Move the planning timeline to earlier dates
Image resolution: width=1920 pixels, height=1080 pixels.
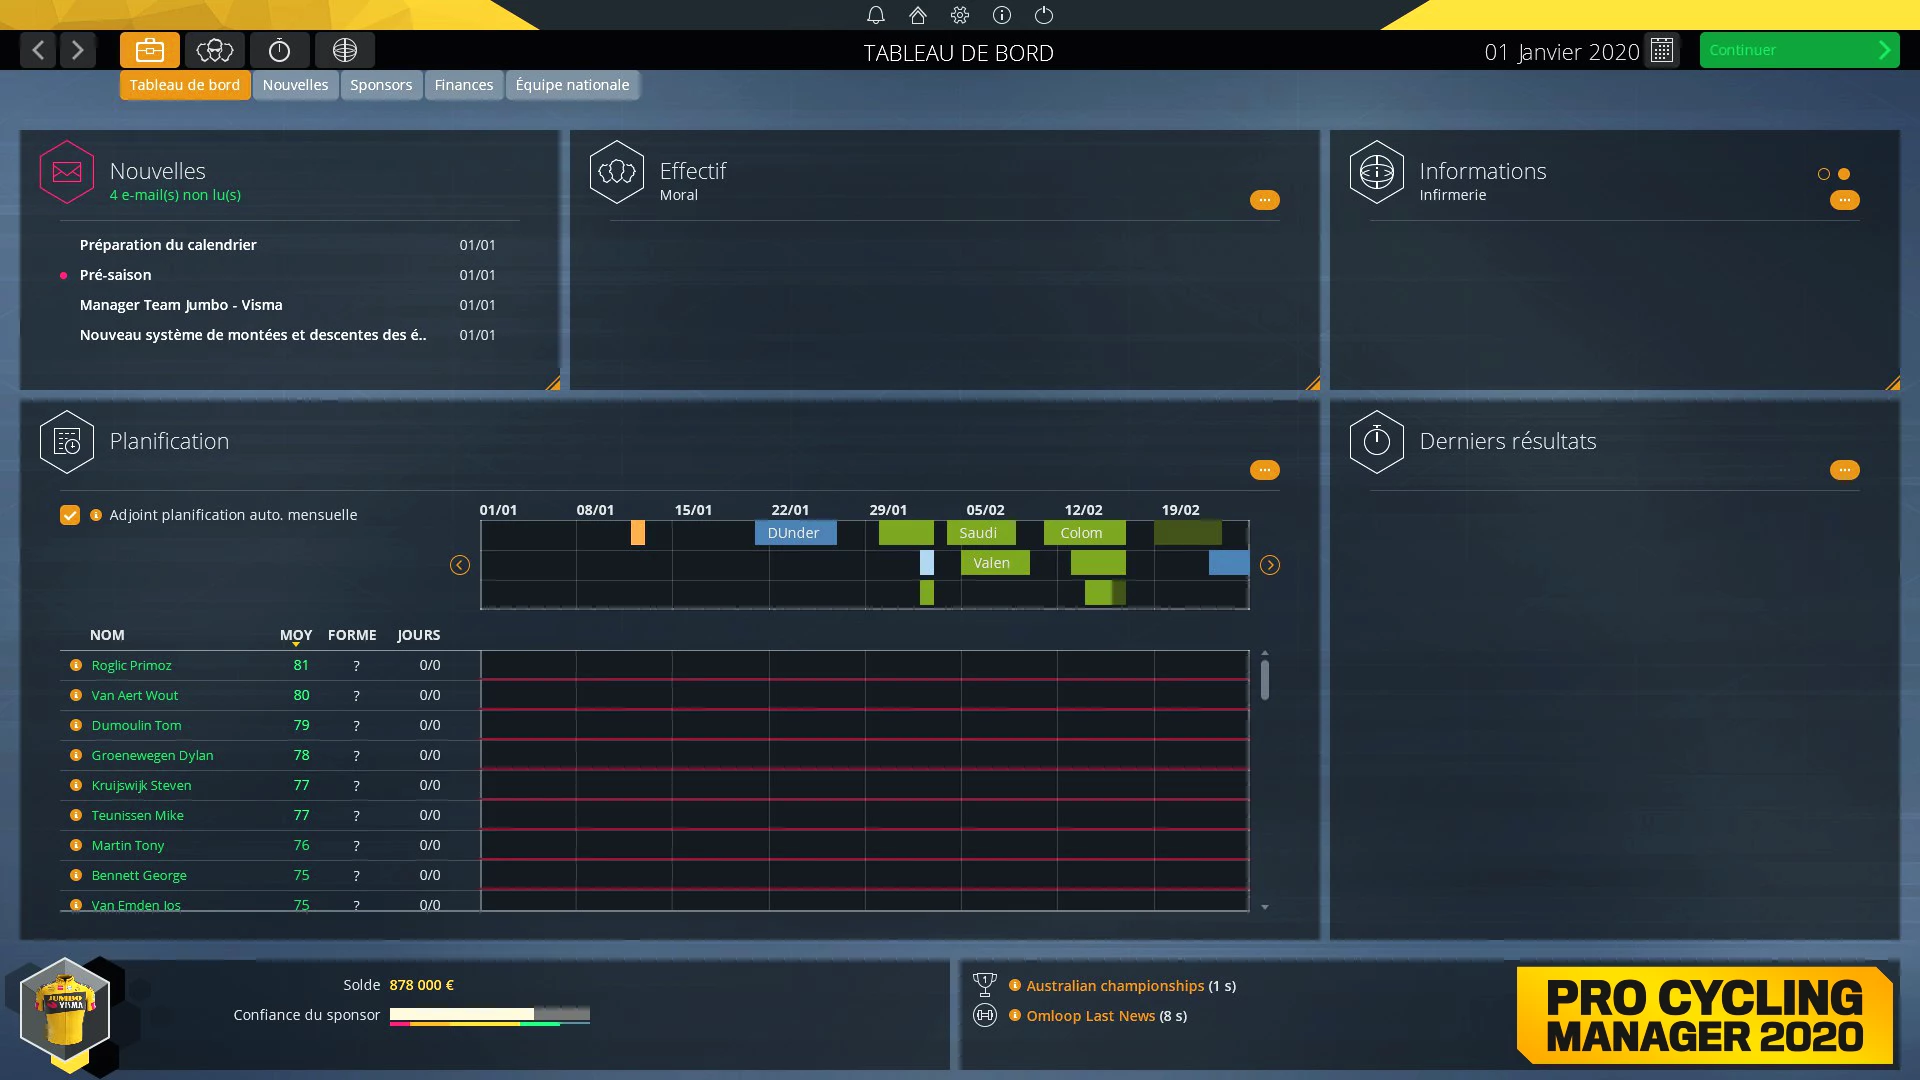(460, 565)
